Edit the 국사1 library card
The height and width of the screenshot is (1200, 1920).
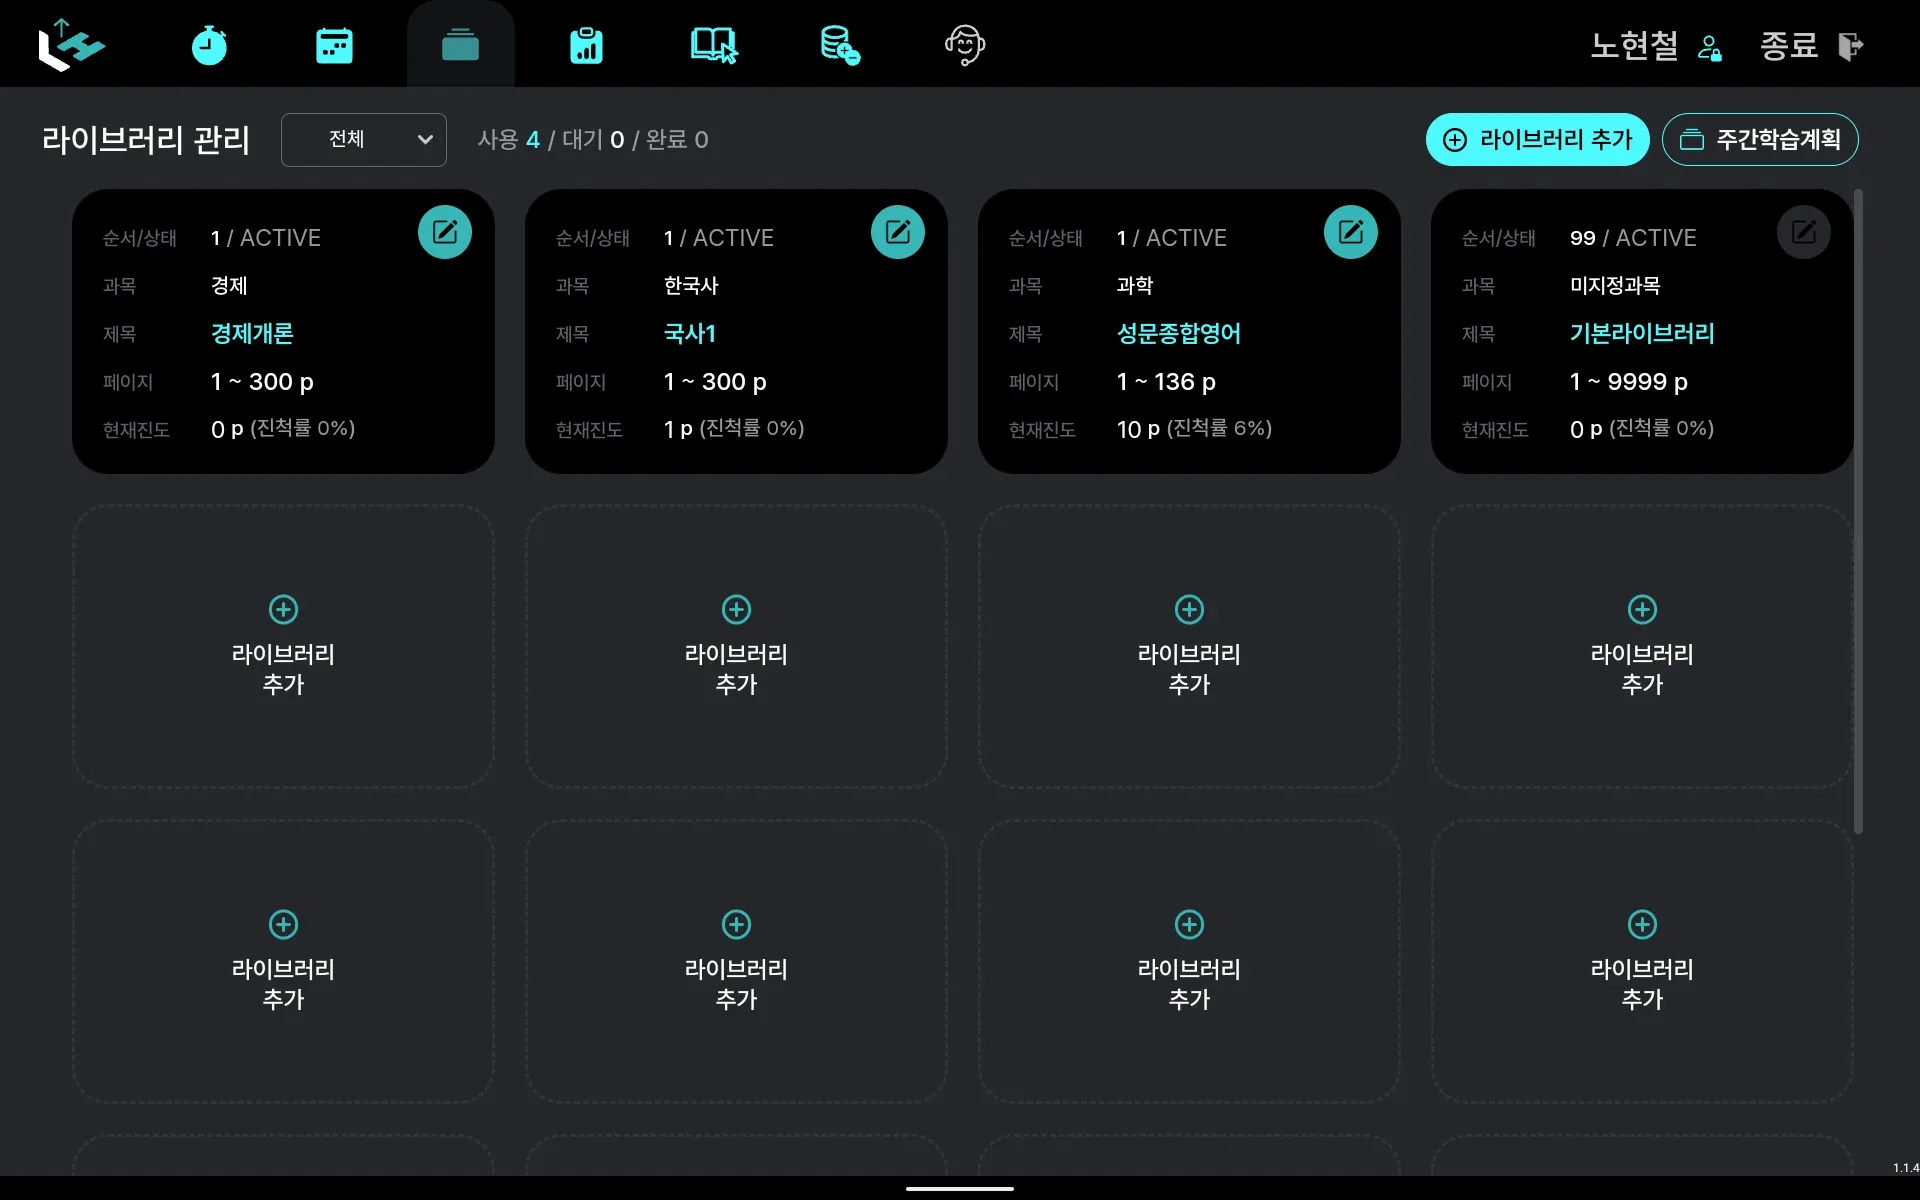[x=898, y=232]
